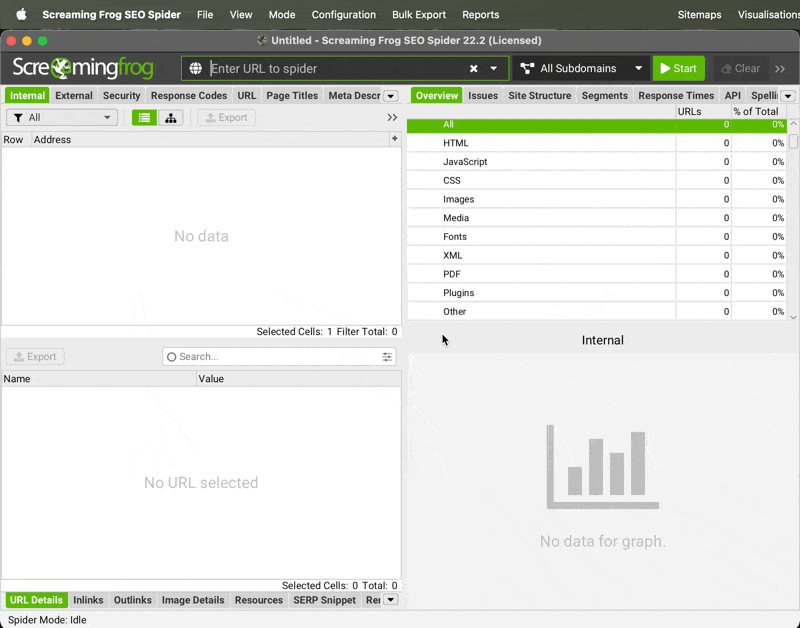Image resolution: width=800 pixels, height=628 pixels.
Task: Select the Inlinks bottom tab
Action: [x=88, y=600]
